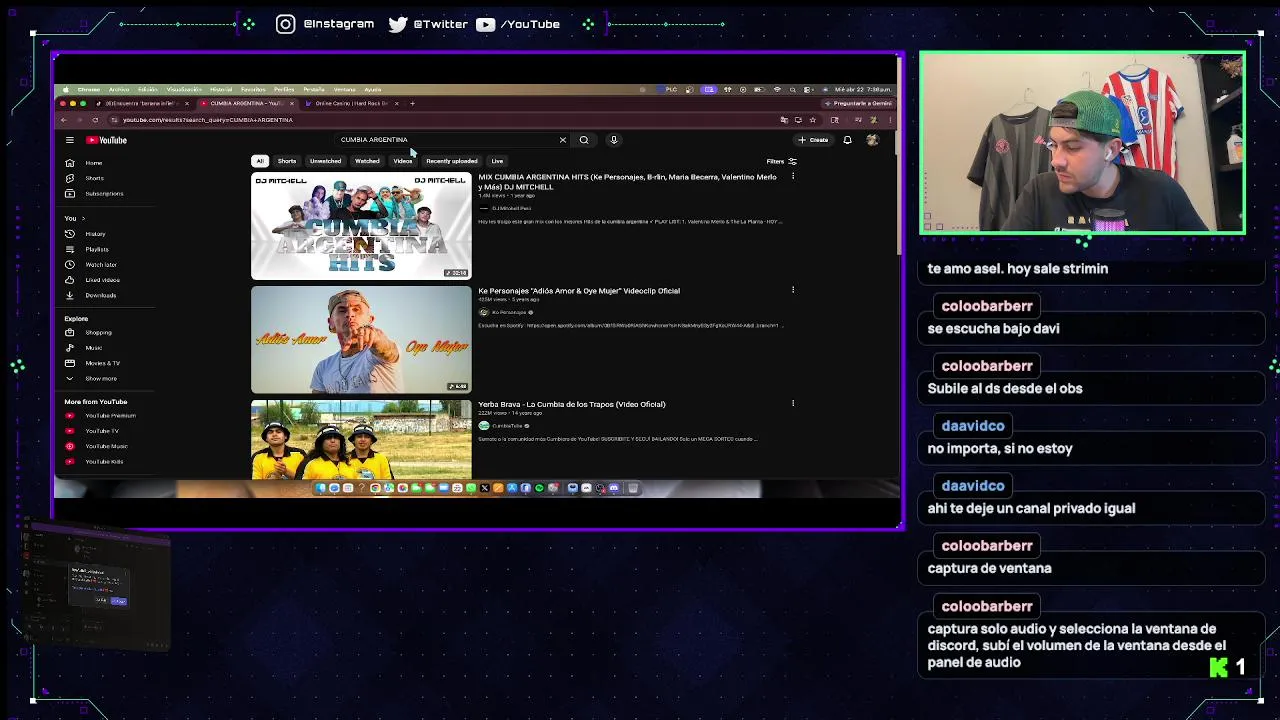The width and height of the screenshot is (1280, 720).
Task: Click the Home icon in sidebar
Action: click(69, 163)
